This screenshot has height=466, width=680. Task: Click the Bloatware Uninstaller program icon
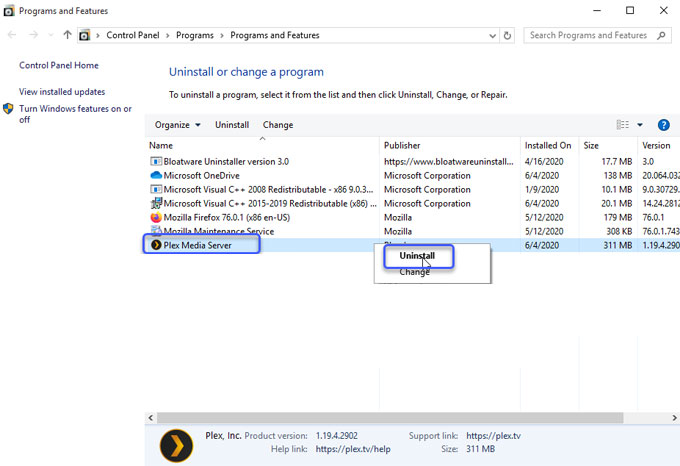coord(156,161)
